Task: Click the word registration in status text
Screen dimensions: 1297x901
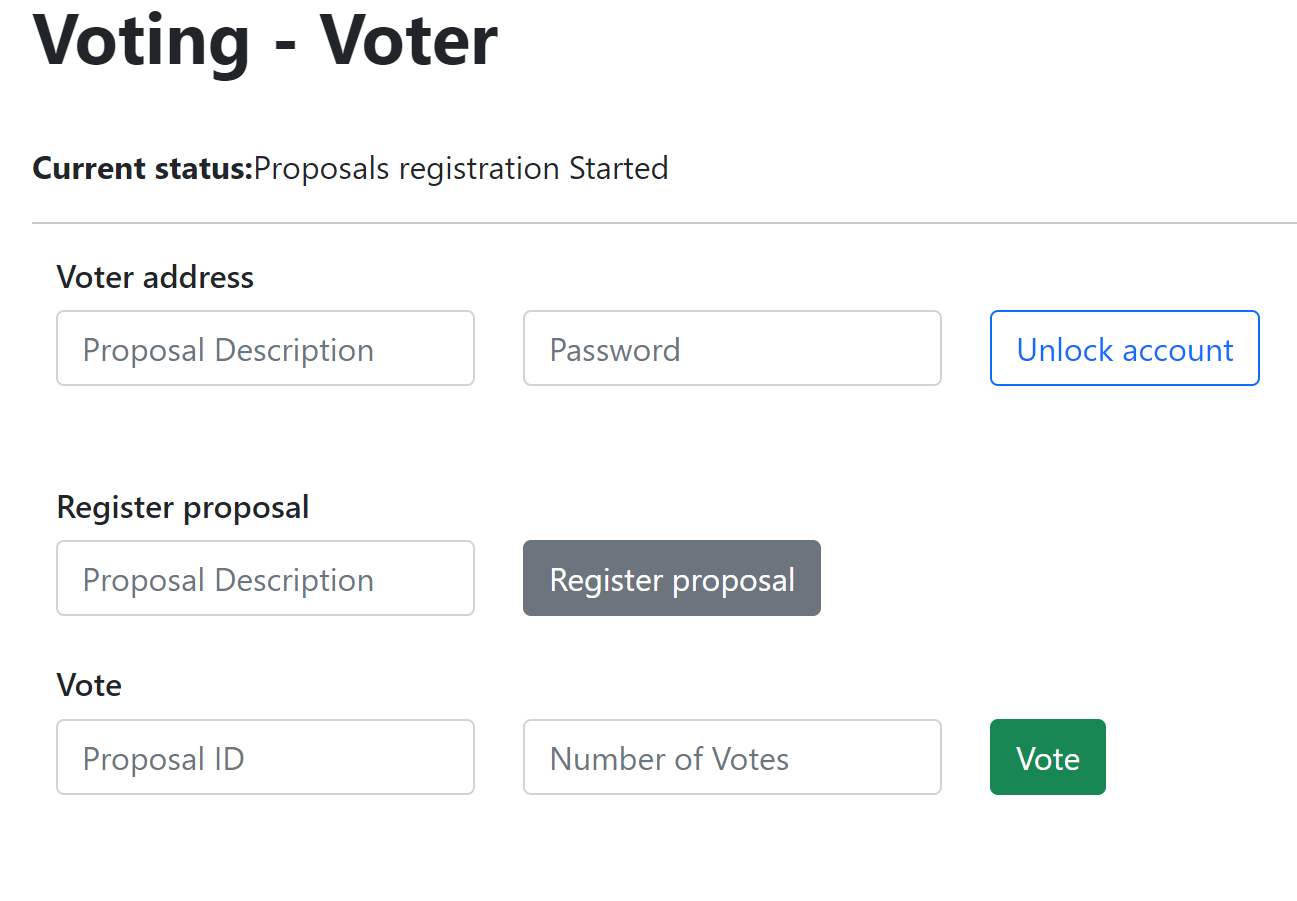Action: [x=478, y=168]
